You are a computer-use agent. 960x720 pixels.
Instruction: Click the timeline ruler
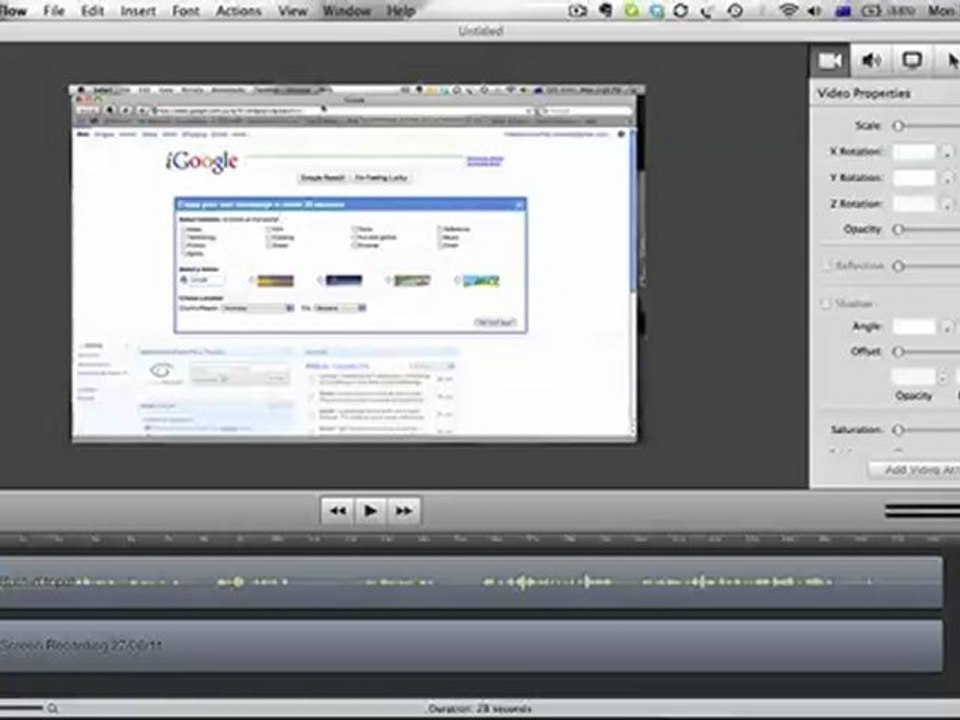pyautogui.click(x=478, y=539)
